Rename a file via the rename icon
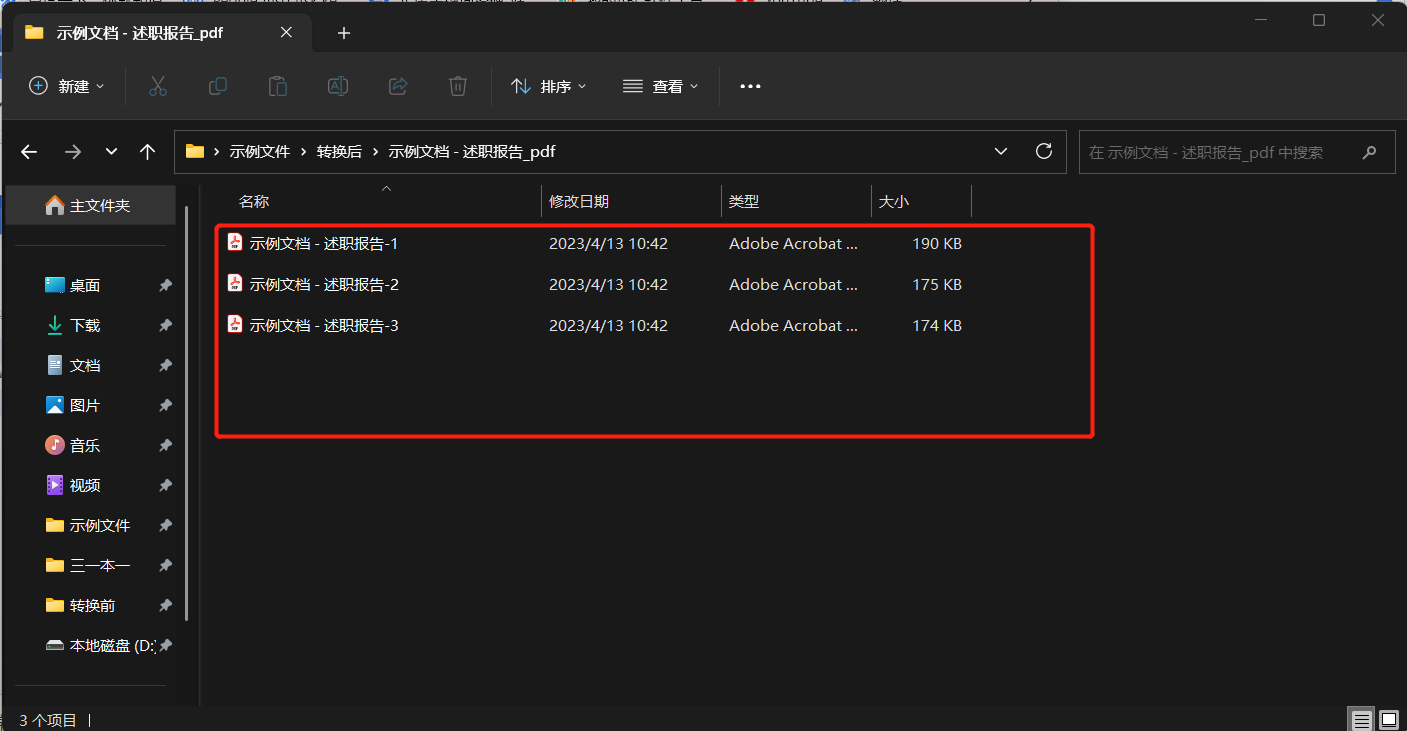The height and width of the screenshot is (731, 1407). click(x=337, y=86)
